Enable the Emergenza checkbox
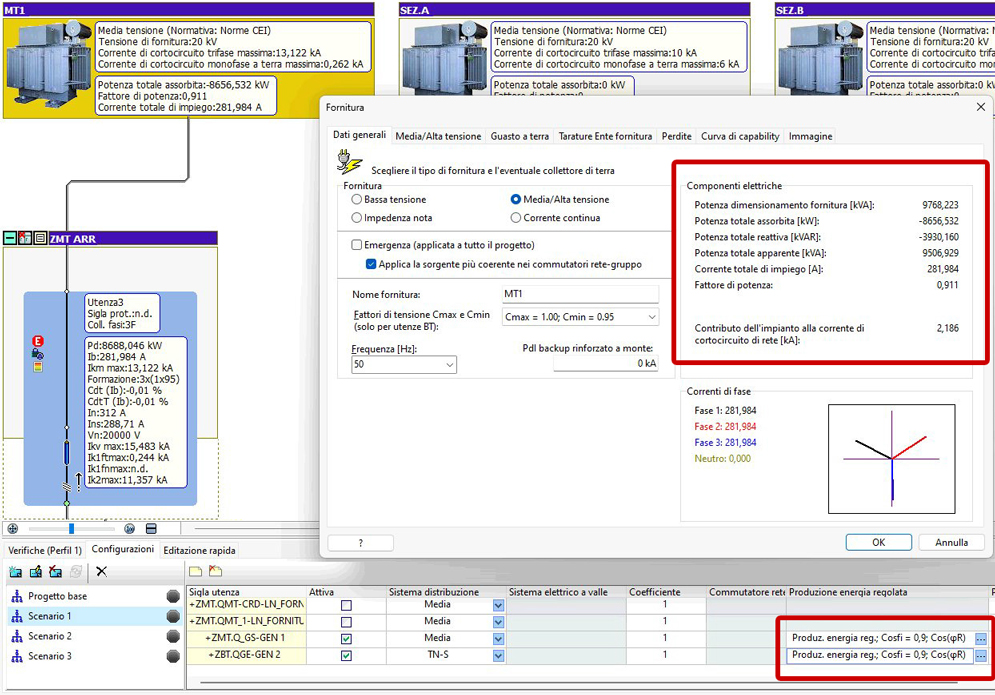This screenshot has width=995, height=695. (357, 245)
